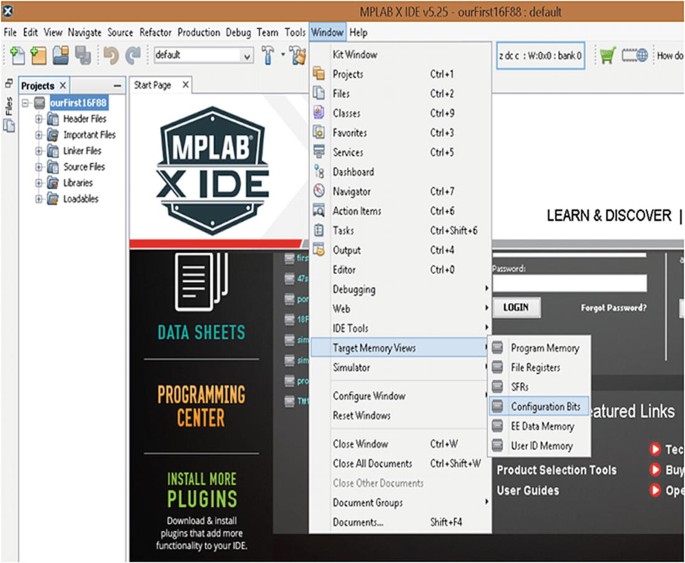Choose Program Memory from the submenu

point(544,348)
